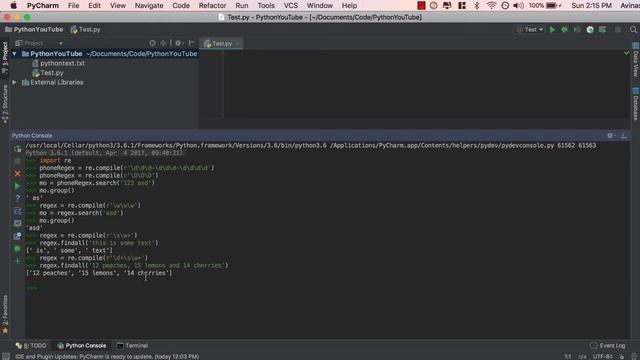Open the Test run configuration dropdown
The height and width of the screenshot is (360, 640).
coord(530,29)
